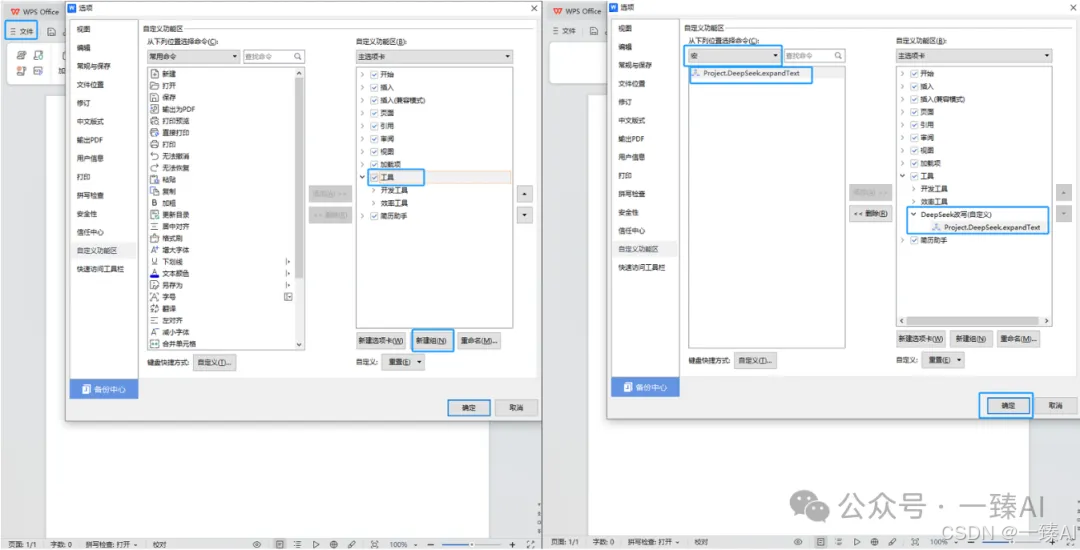Toggle 审阅 checkbox in the 常用命令 dialog
This screenshot has width=1080, height=550.
(374, 138)
